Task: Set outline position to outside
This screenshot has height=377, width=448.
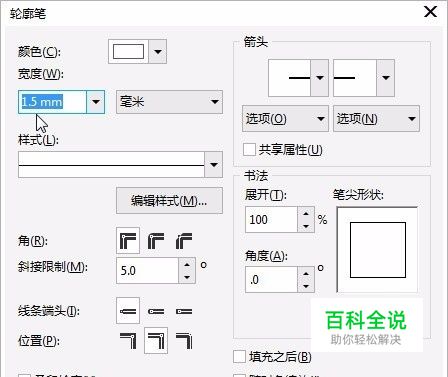Action: (x=128, y=341)
